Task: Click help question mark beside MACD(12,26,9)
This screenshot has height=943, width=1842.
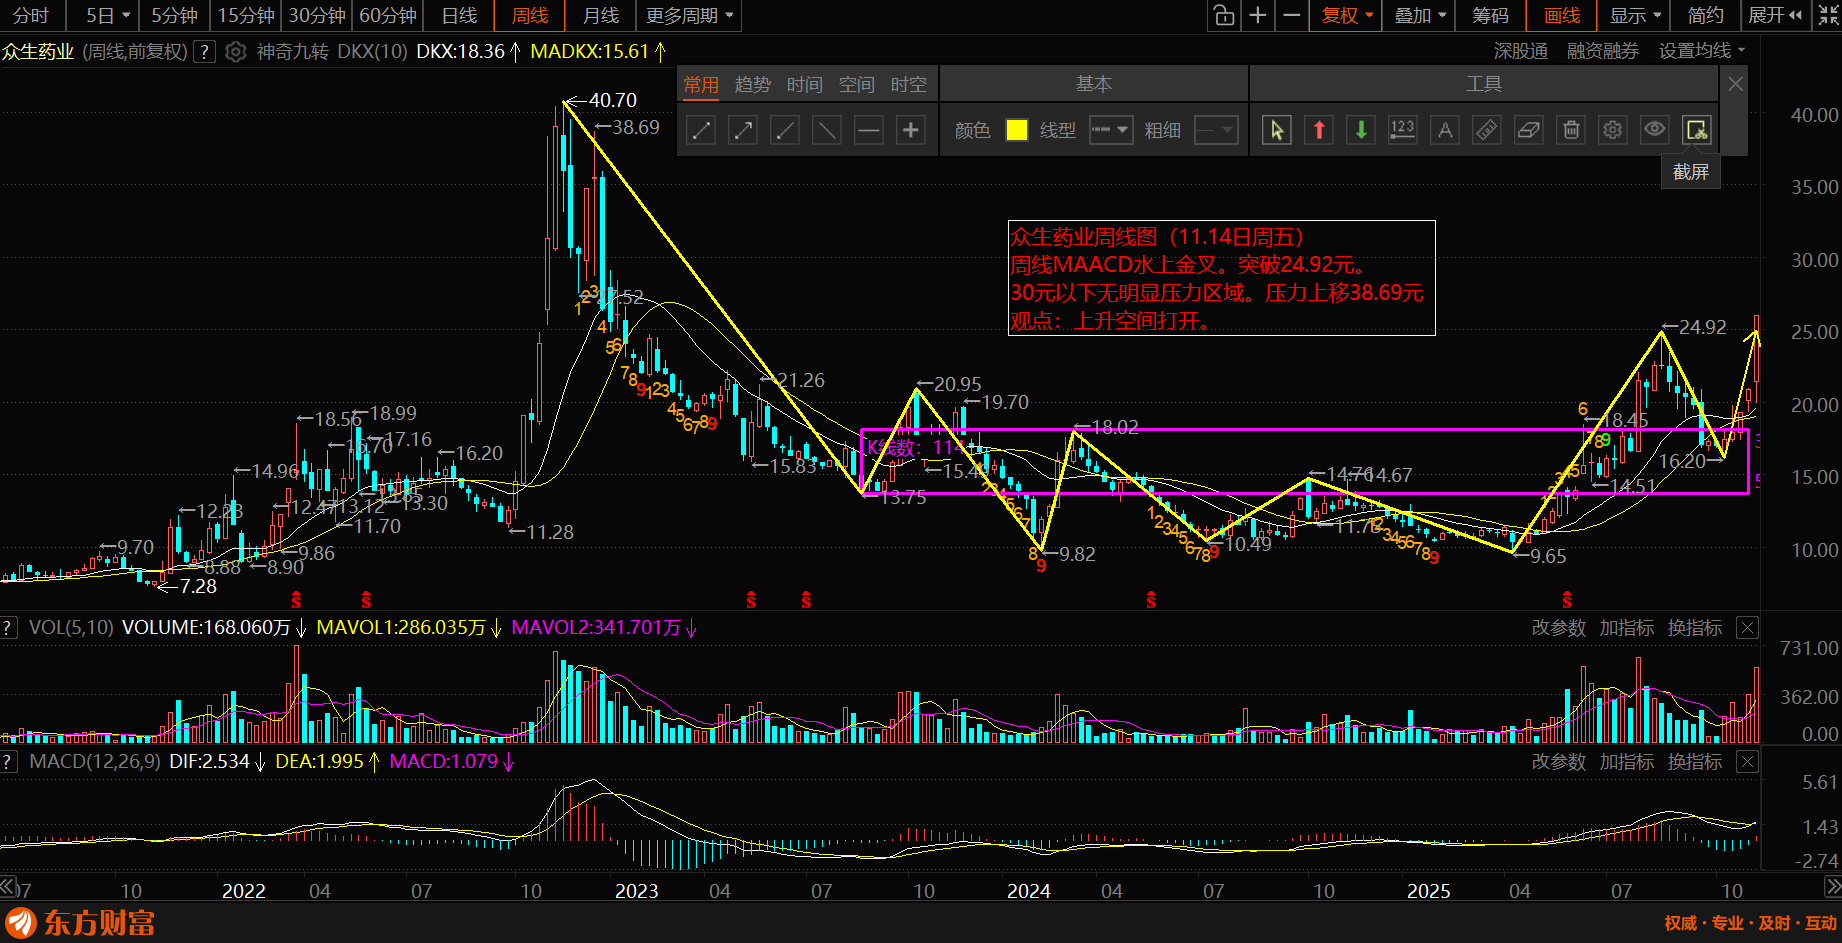Action: pos(9,762)
